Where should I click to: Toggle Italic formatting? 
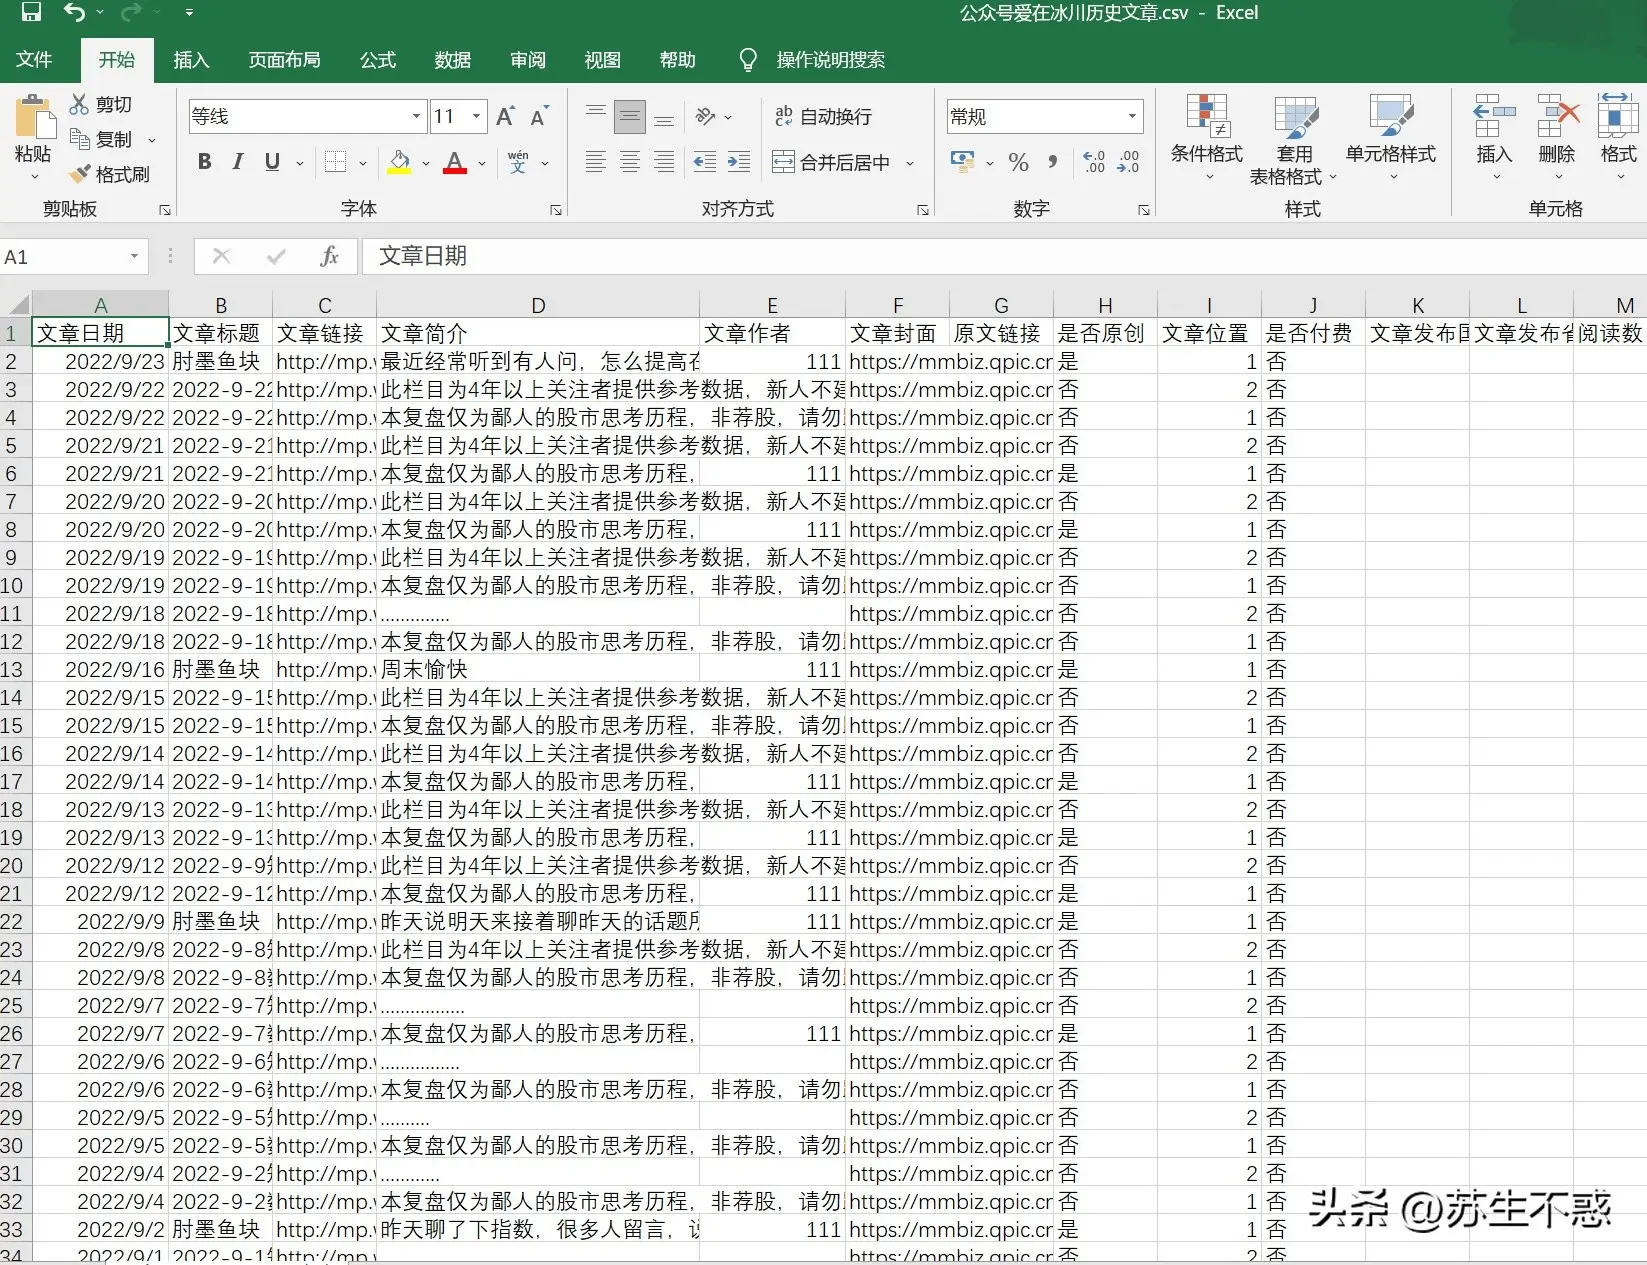pos(238,162)
